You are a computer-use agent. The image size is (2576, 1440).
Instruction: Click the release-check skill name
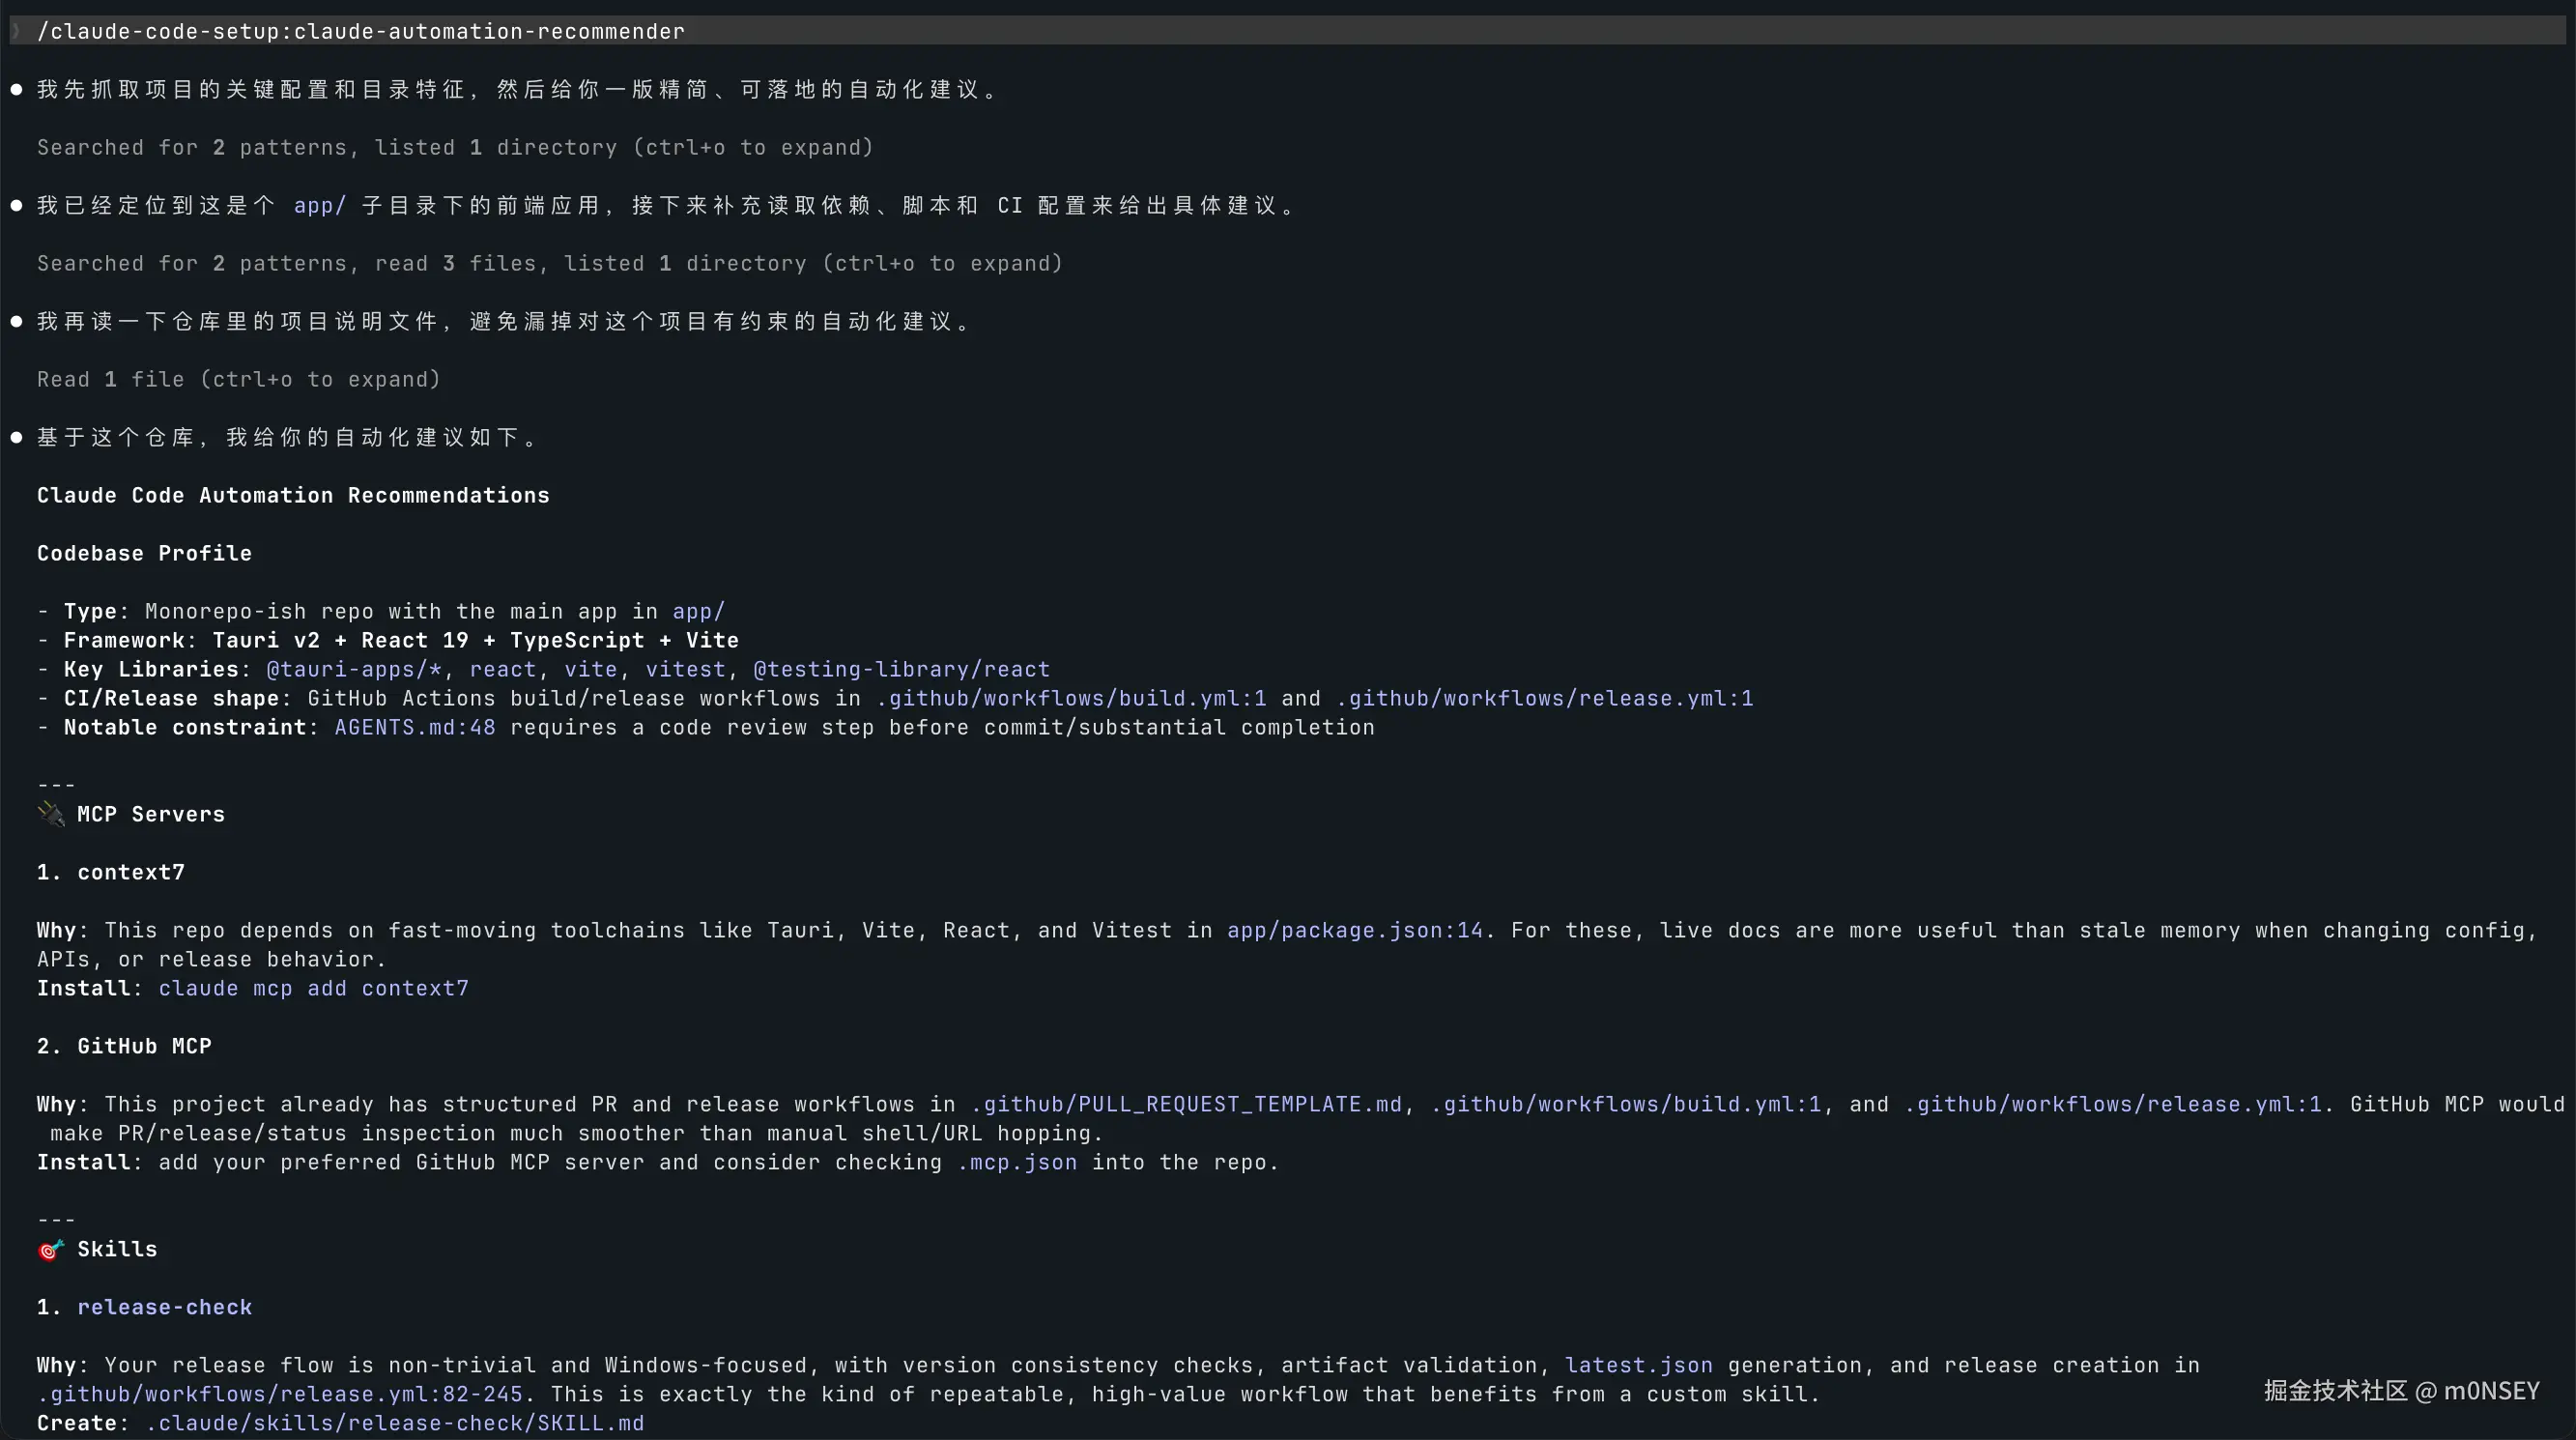[x=165, y=1308]
